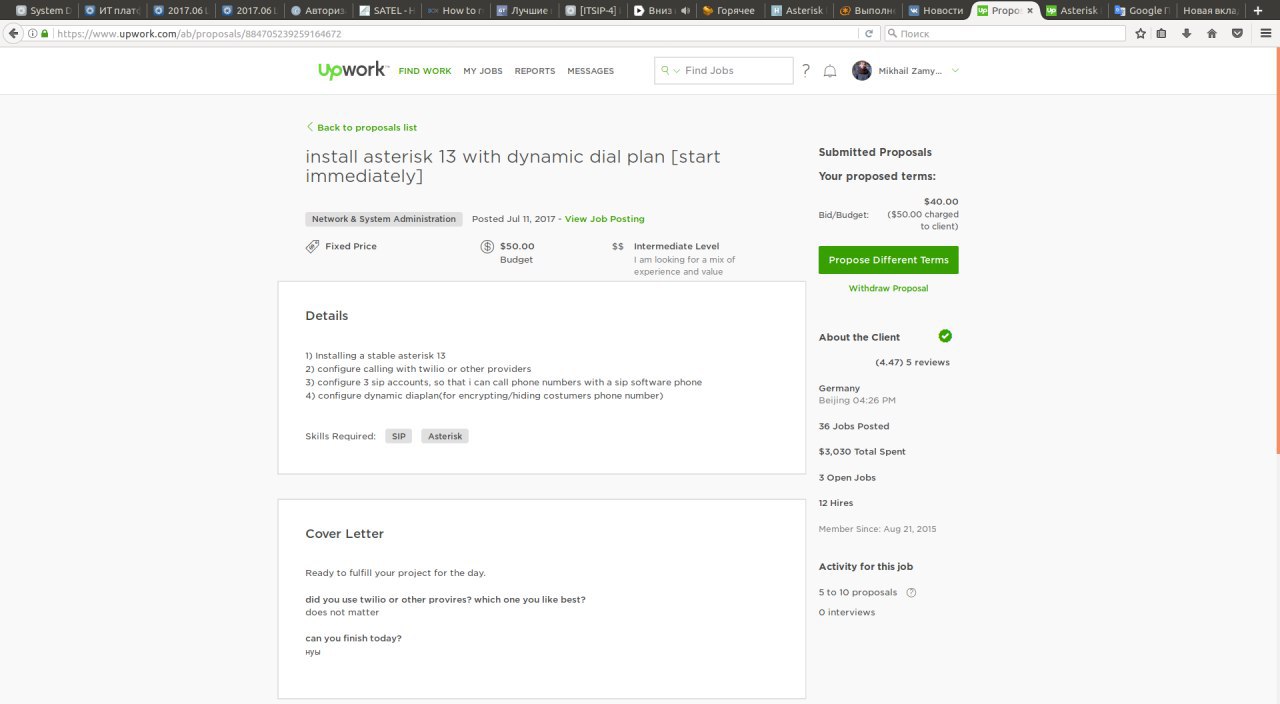Click the site info icon in address bar
The image size is (1280, 704).
tap(32, 33)
